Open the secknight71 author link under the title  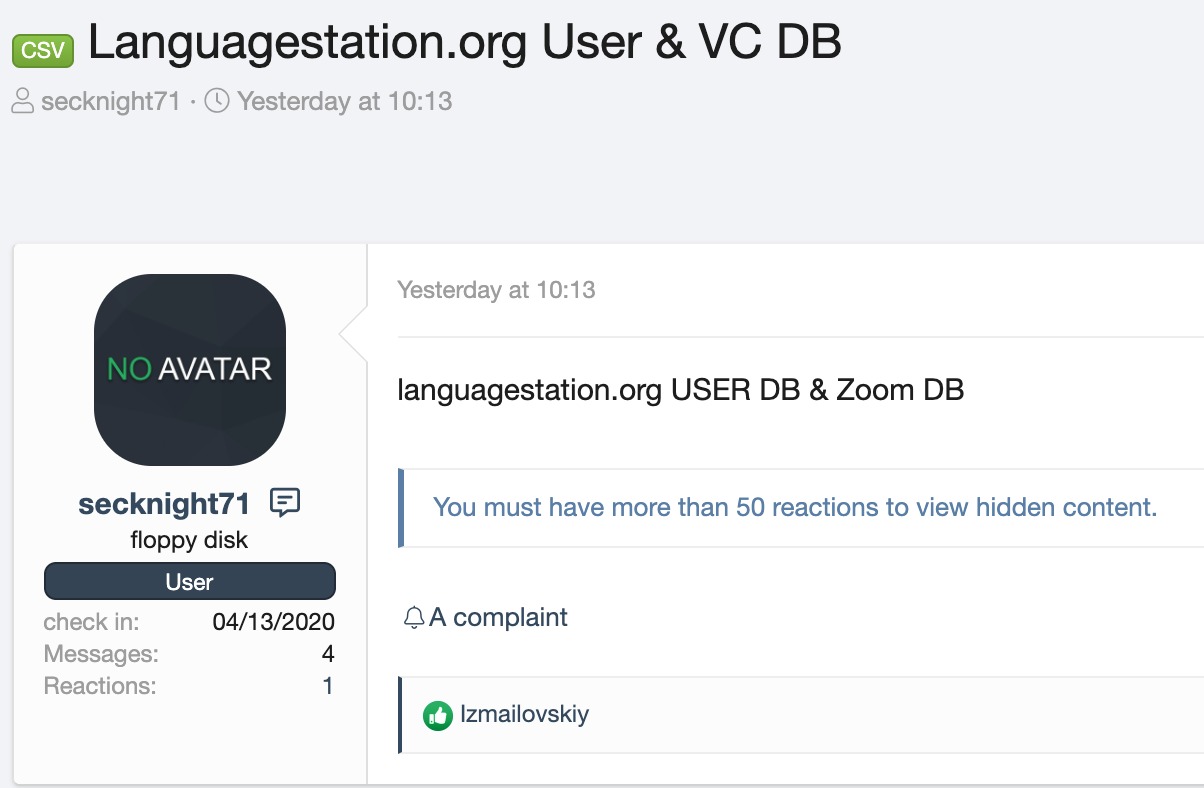(x=110, y=101)
